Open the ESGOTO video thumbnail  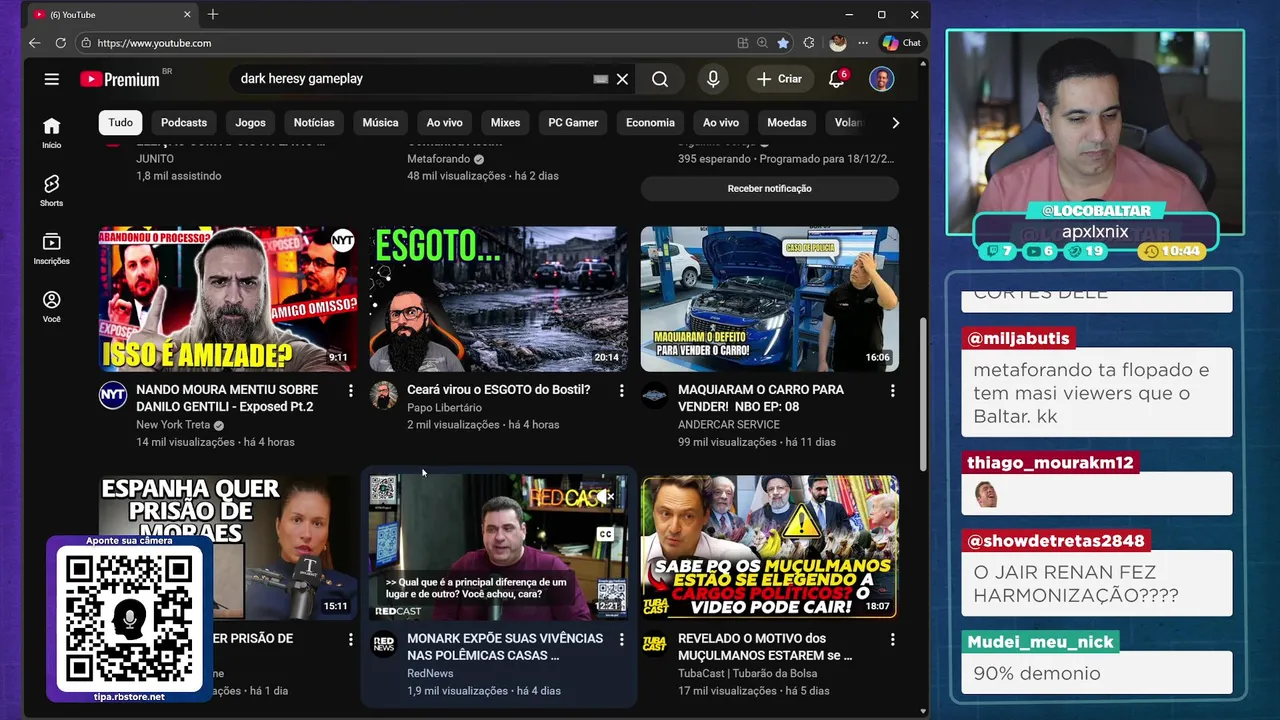pyautogui.click(x=499, y=299)
